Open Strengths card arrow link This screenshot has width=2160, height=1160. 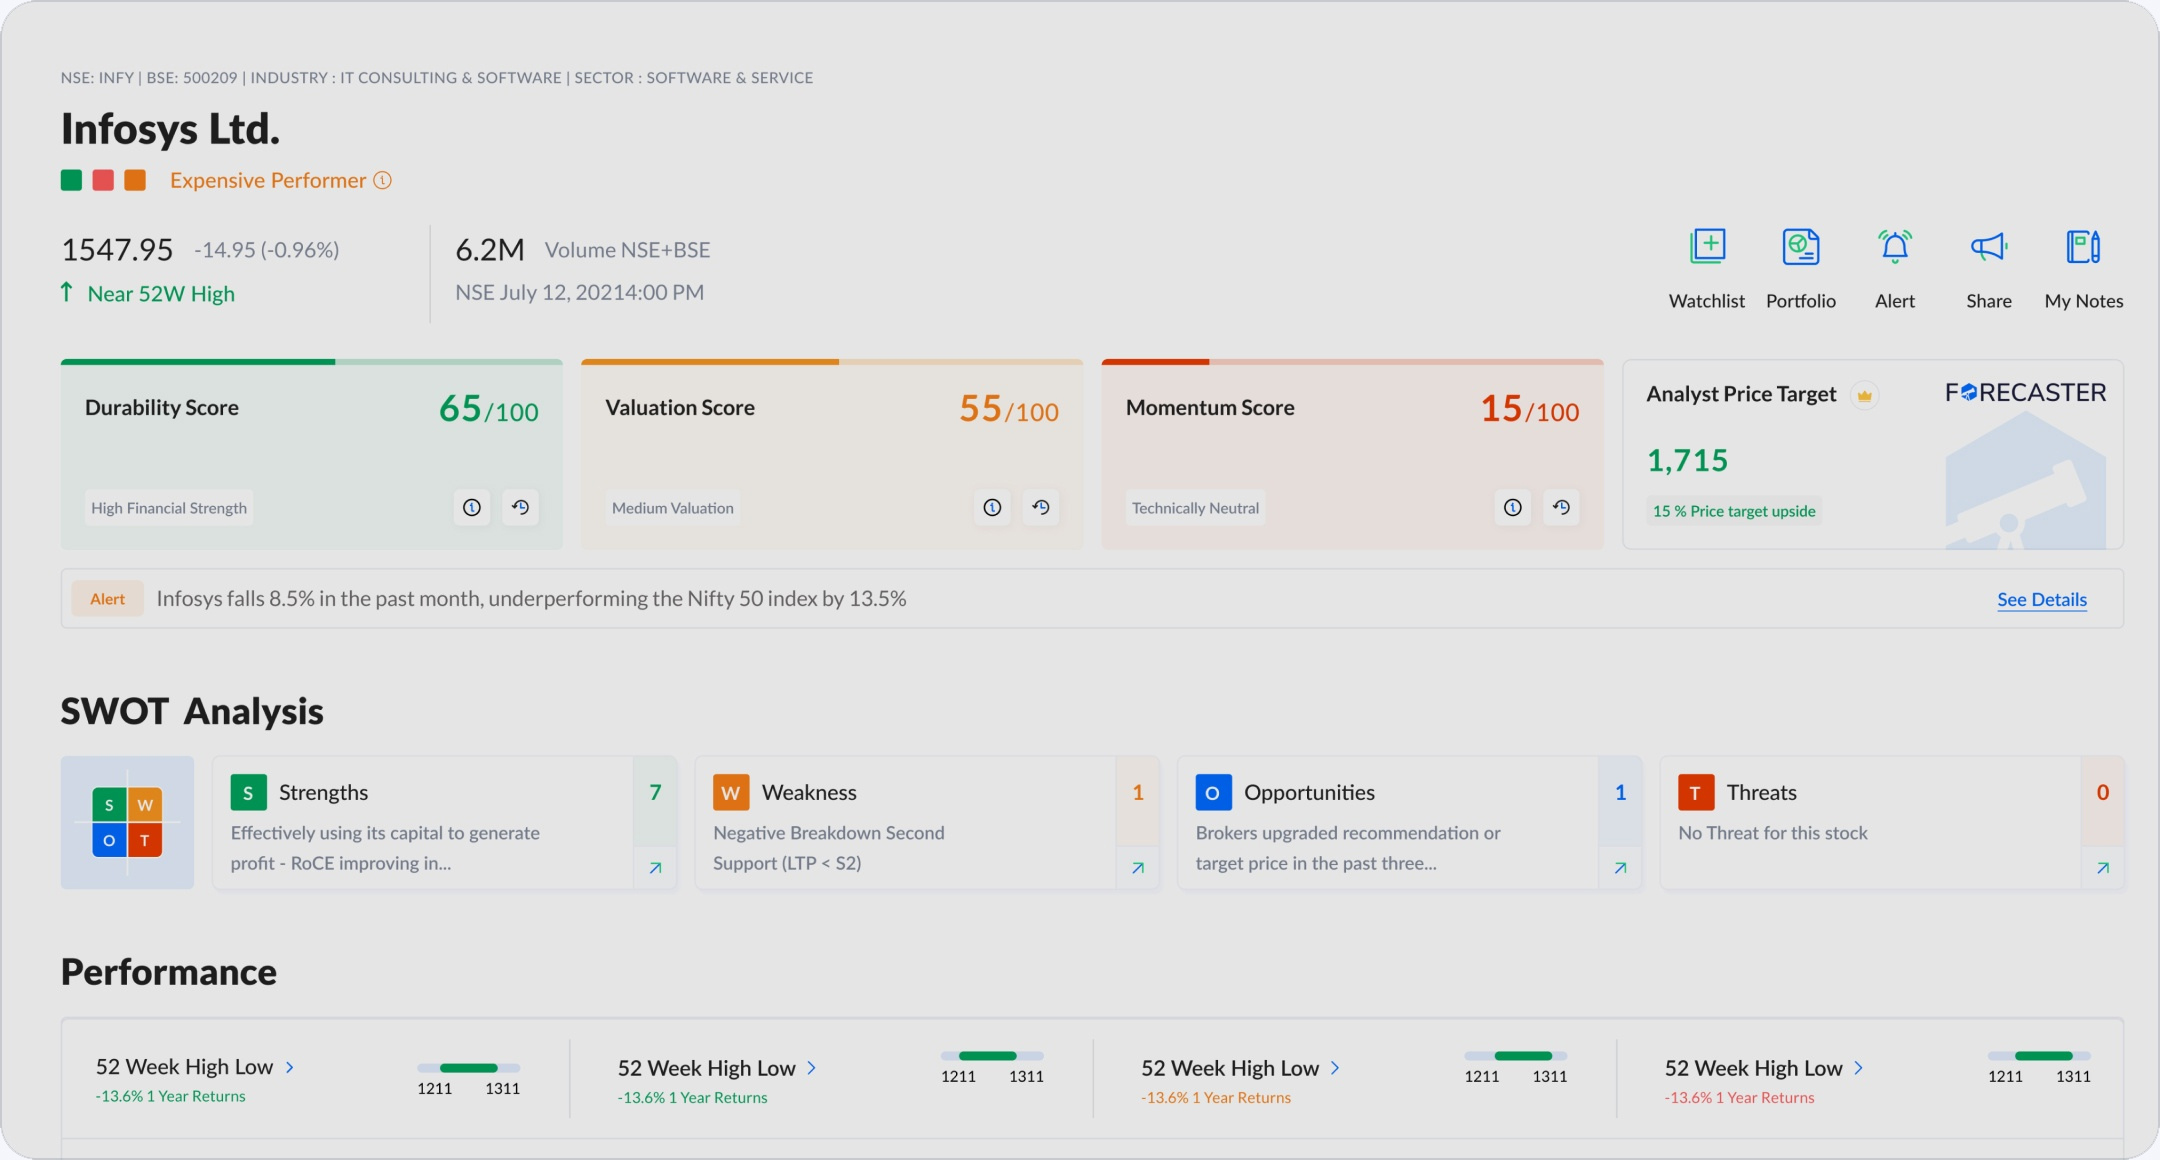coord(655,868)
